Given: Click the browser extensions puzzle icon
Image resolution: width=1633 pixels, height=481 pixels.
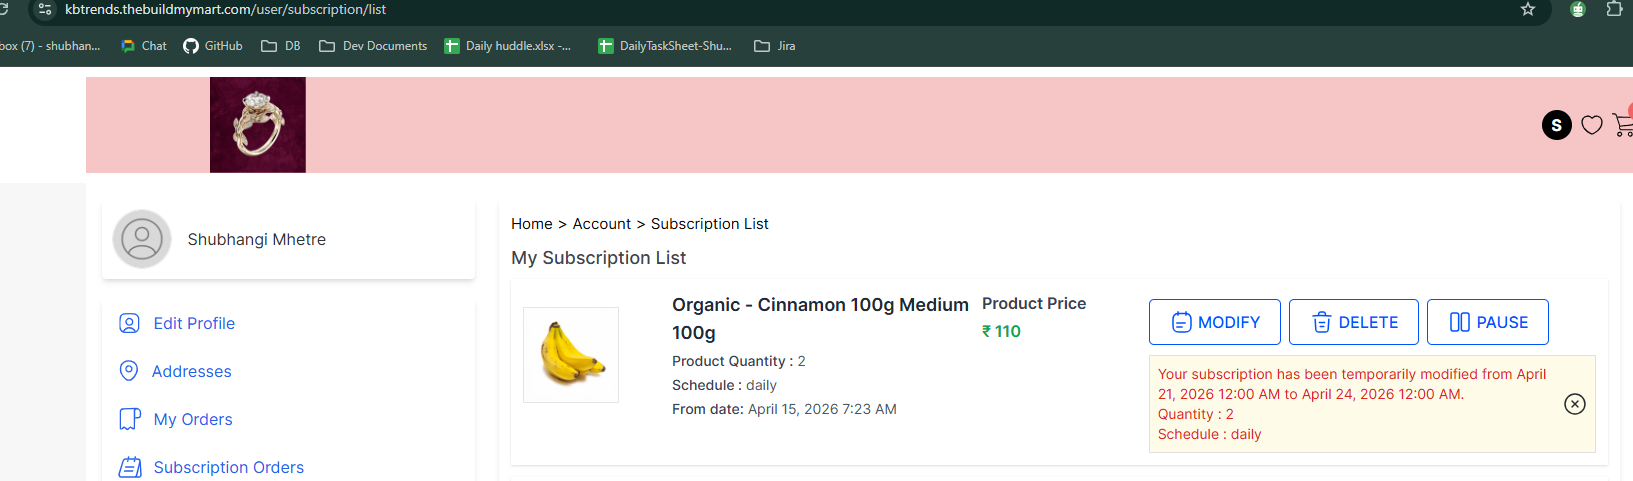Looking at the screenshot, I should pos(1614,9).
